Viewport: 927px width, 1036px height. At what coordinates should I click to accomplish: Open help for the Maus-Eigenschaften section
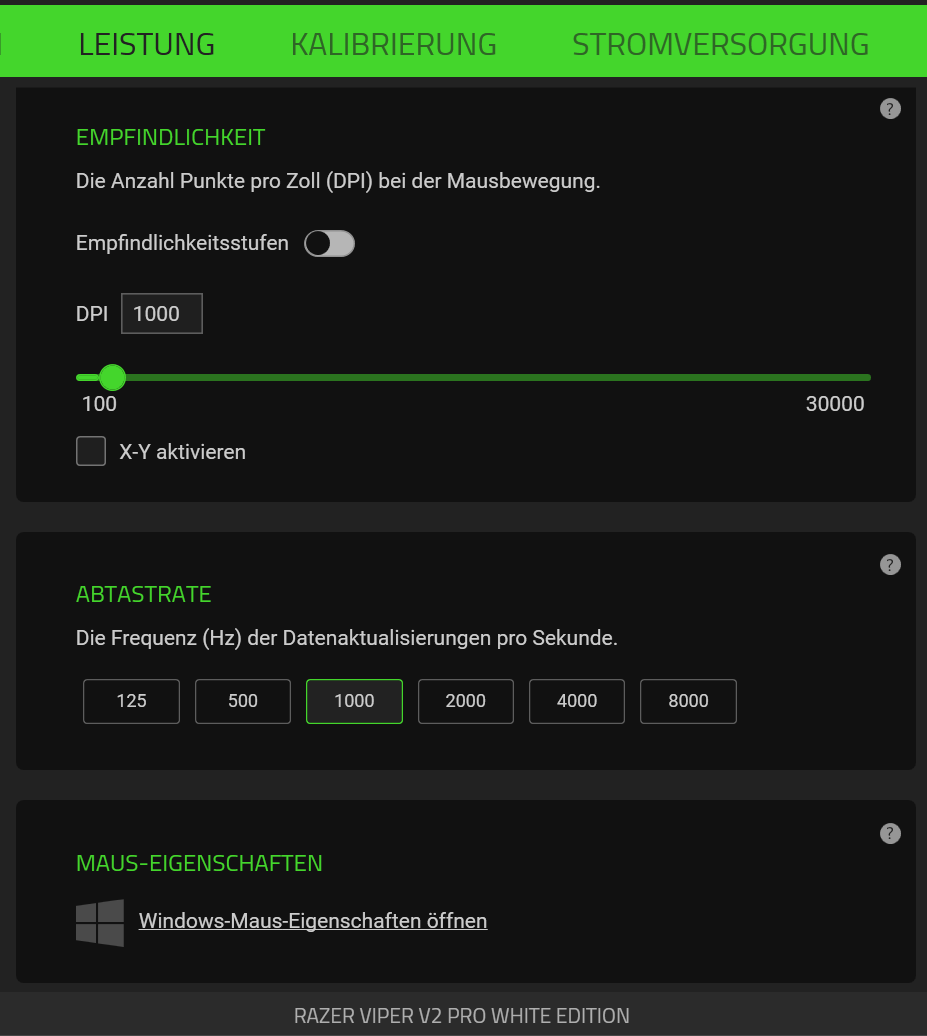click(890, 834)
